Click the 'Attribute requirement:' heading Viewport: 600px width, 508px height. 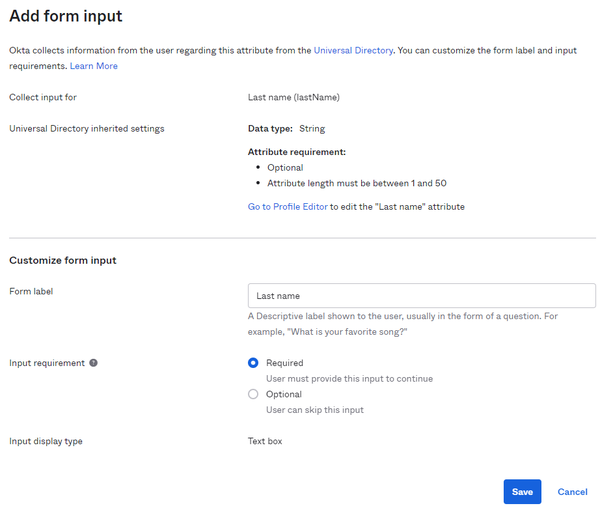click(x=297, y=152)
